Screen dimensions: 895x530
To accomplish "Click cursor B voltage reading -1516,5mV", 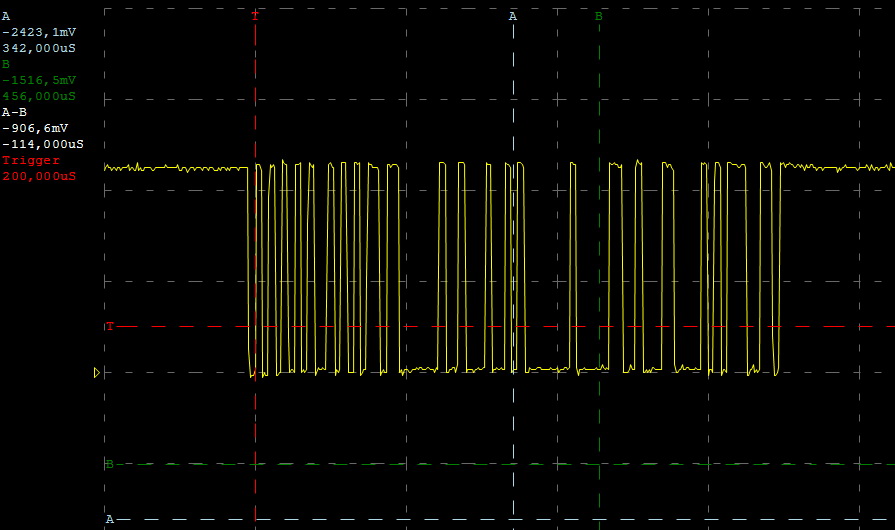I will pyautogui.click(x=39, y=80).
